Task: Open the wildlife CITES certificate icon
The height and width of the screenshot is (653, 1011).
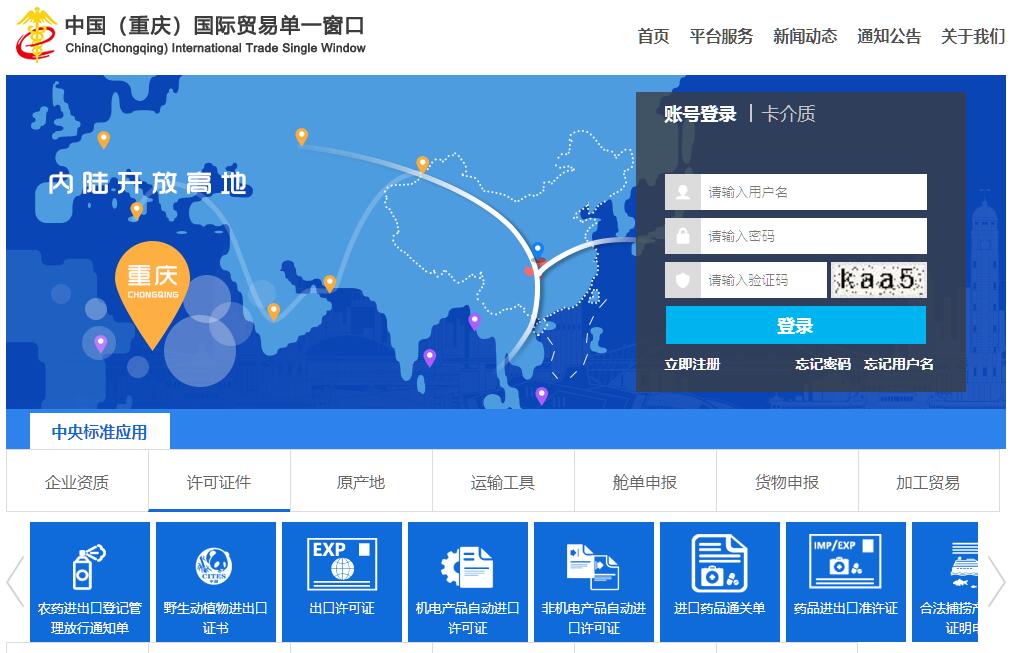Action: [215, 569]
